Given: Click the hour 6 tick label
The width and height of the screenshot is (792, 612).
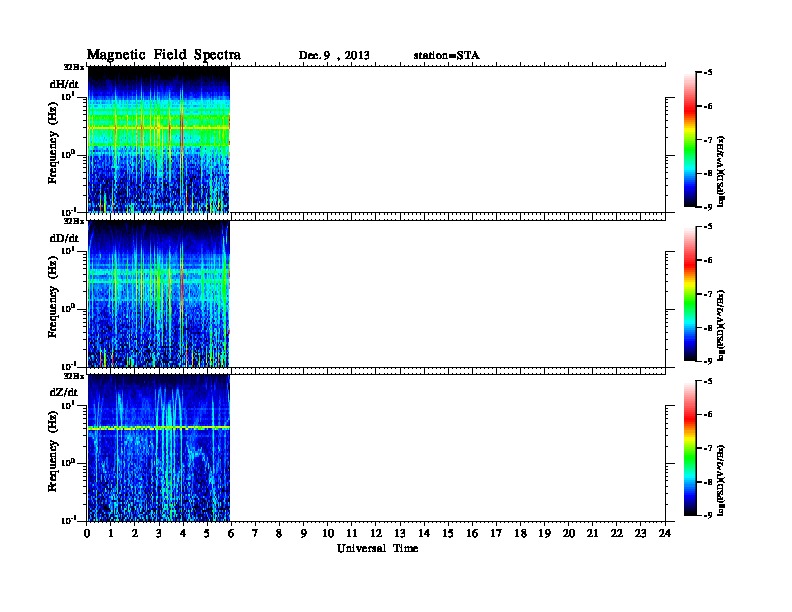Looking at the screenshot, I should (x=231, y=534).
